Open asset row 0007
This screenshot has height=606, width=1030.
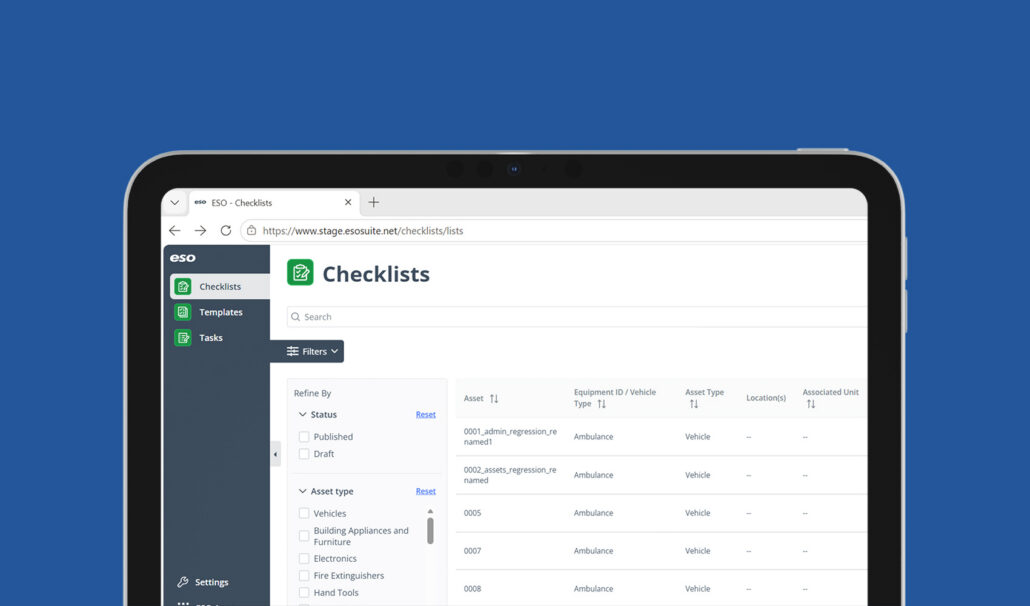click(x=472, y=551)
